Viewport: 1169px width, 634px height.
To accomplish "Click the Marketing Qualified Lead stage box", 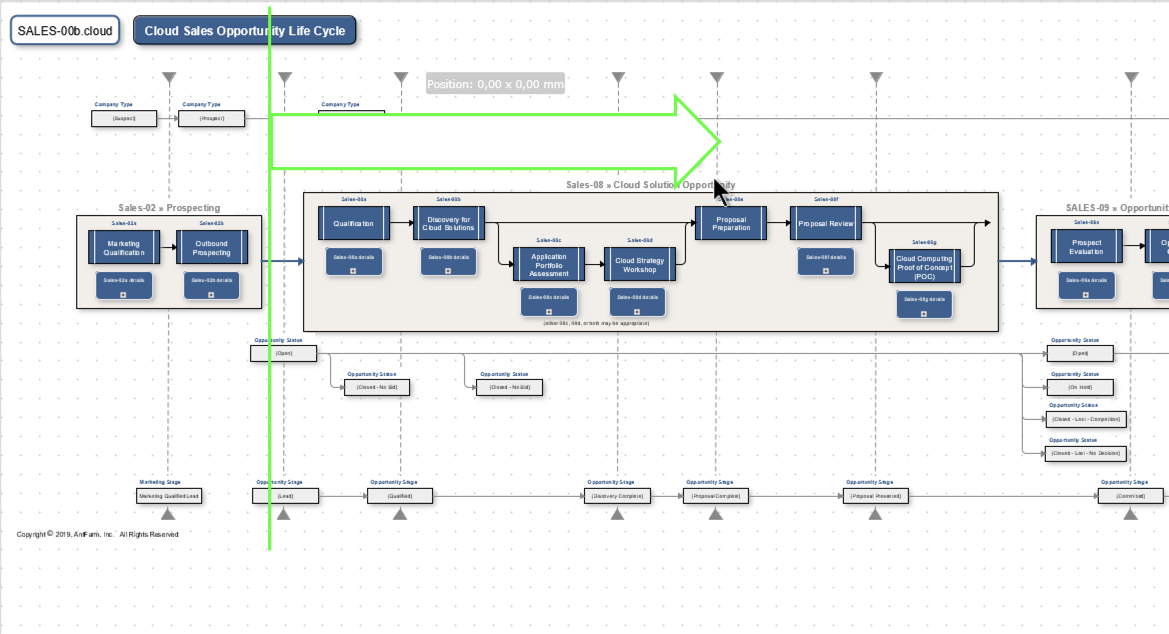I will 169,495.
